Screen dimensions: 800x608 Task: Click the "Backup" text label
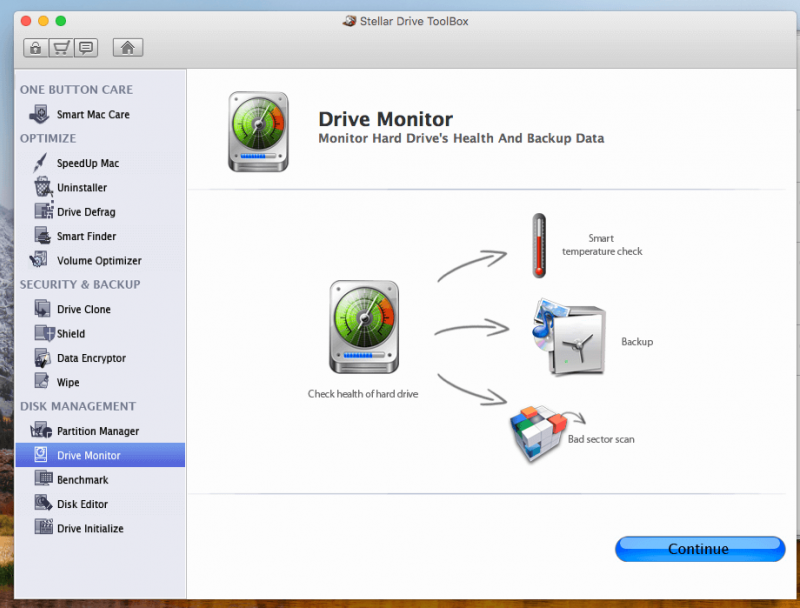tap(637, 342)
